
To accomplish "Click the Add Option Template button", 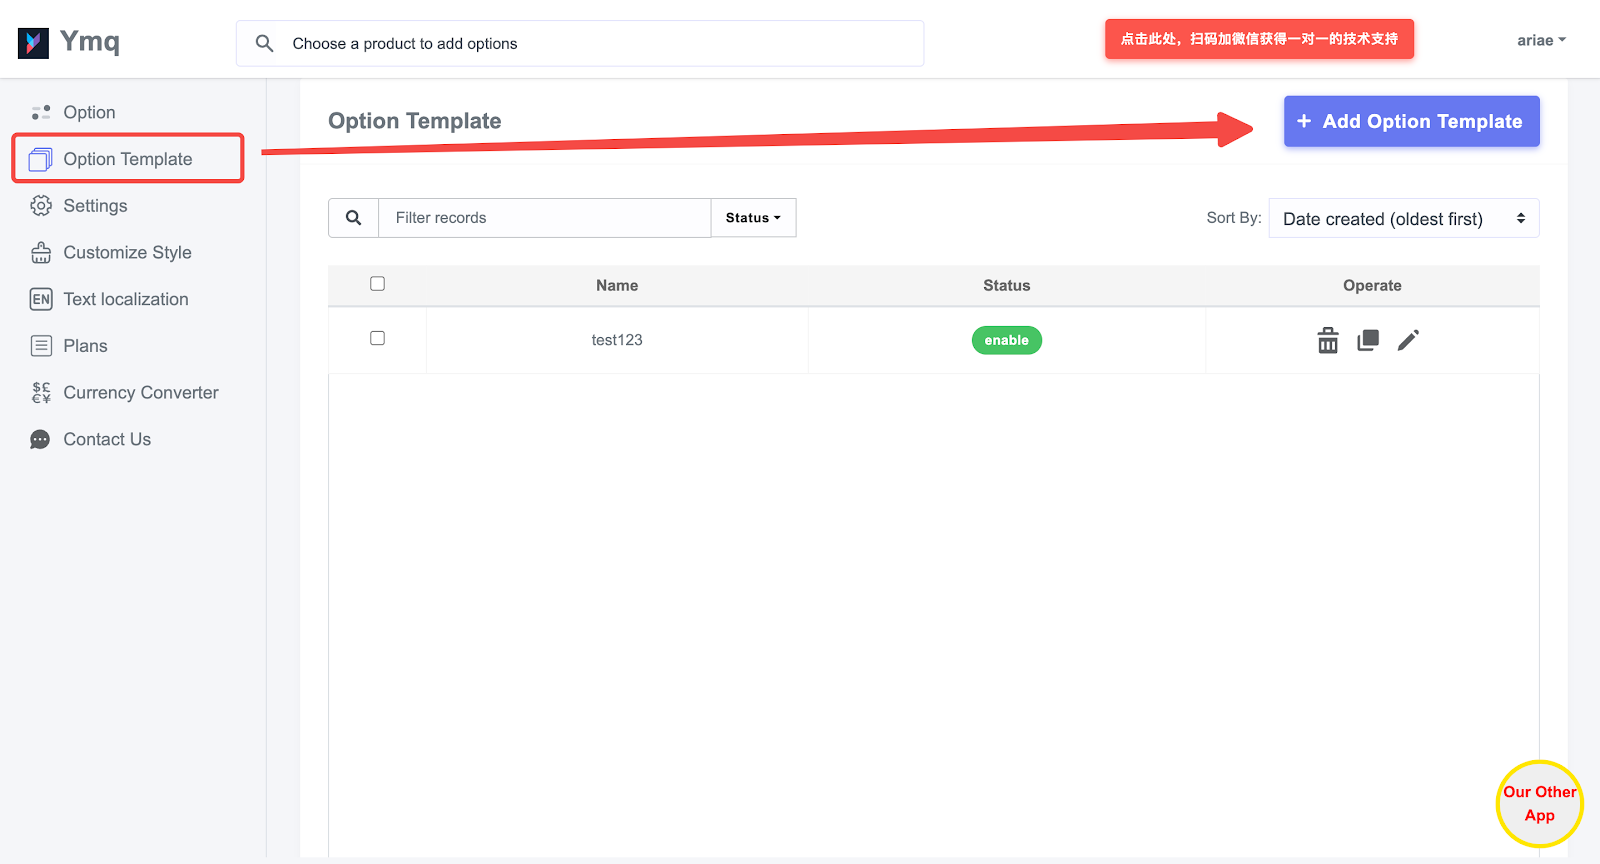I will click(1411, 122).
